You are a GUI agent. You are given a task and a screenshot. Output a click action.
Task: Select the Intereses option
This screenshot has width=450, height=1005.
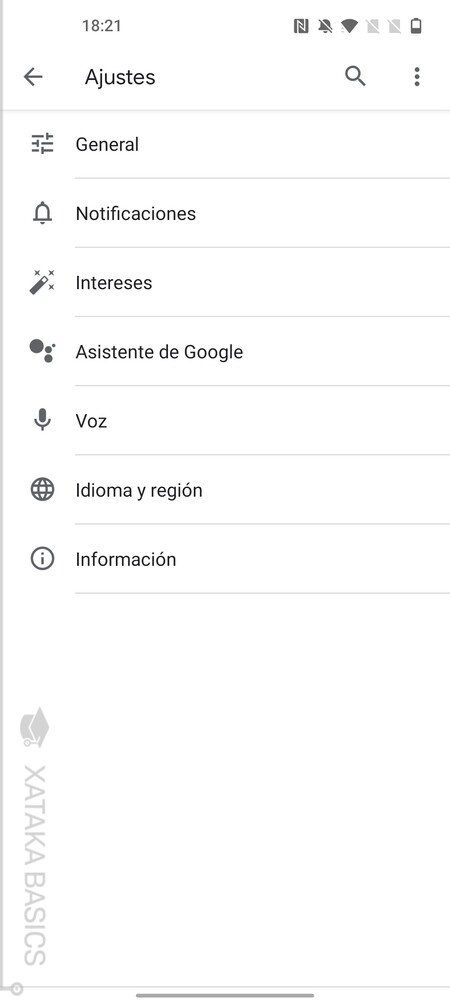point(225,282)
